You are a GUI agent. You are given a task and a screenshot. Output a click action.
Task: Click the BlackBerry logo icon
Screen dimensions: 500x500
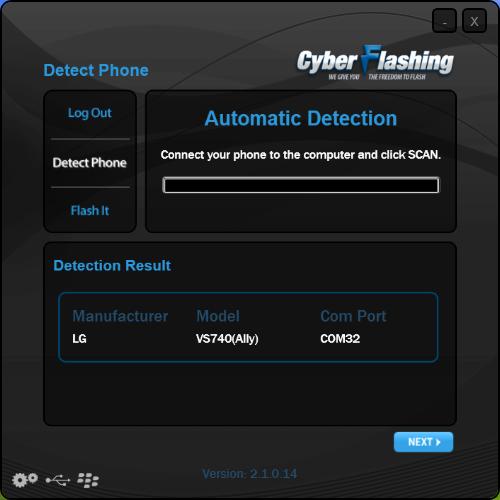point(88,480)
